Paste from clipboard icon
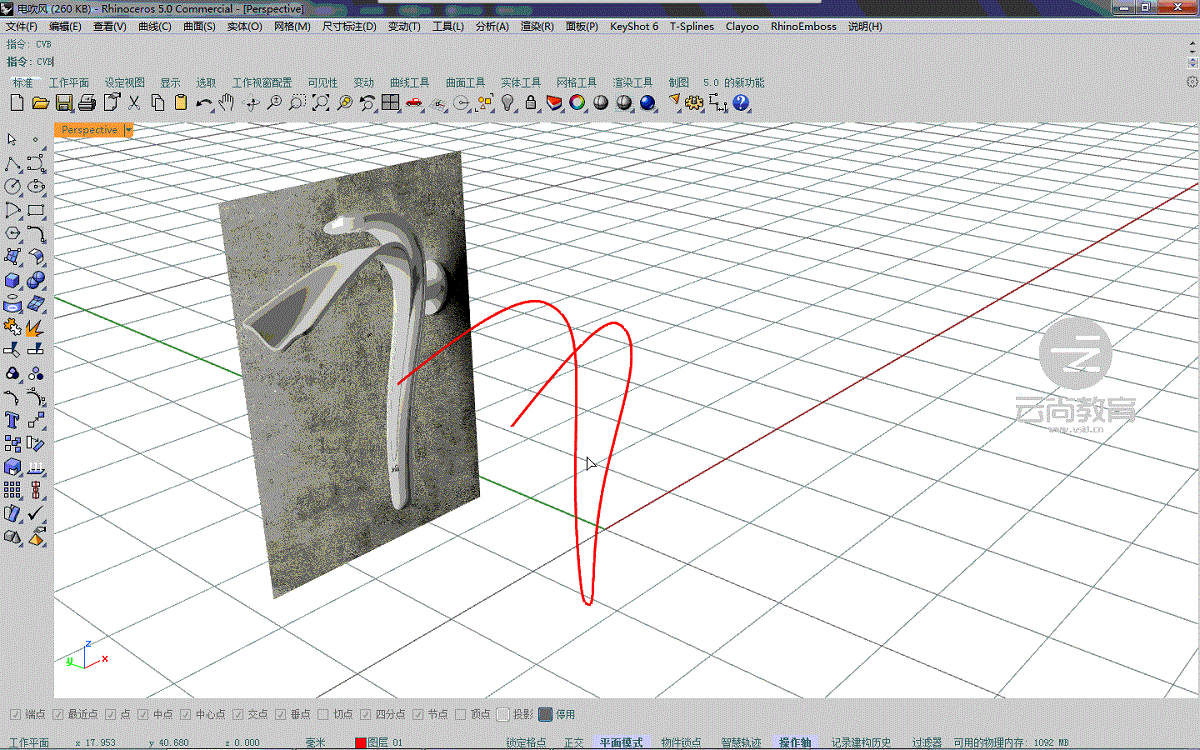Image resolution: width=1200 pixels, height=750 pixels. (181, 102)
